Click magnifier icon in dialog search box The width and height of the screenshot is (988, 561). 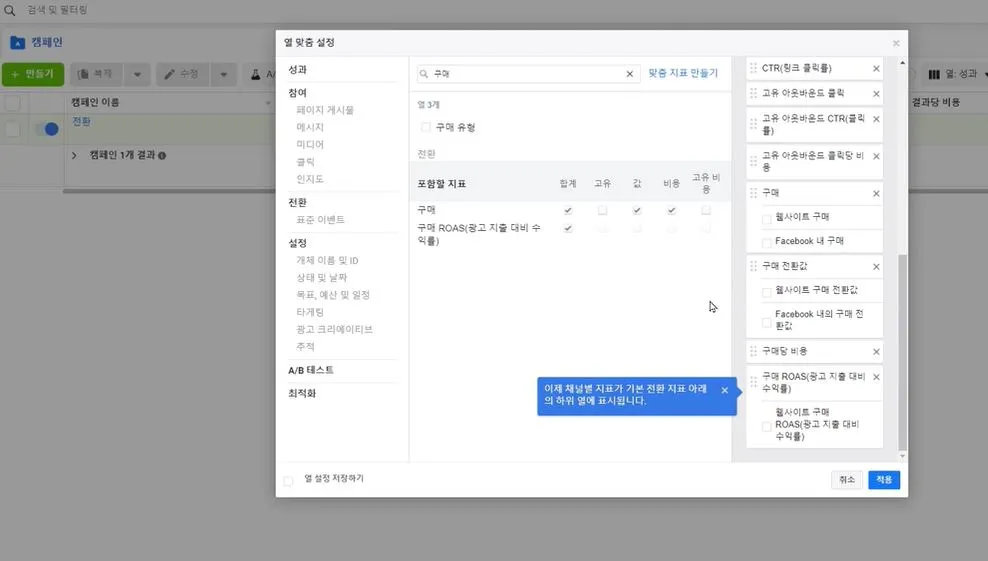(x=424, y=74)
